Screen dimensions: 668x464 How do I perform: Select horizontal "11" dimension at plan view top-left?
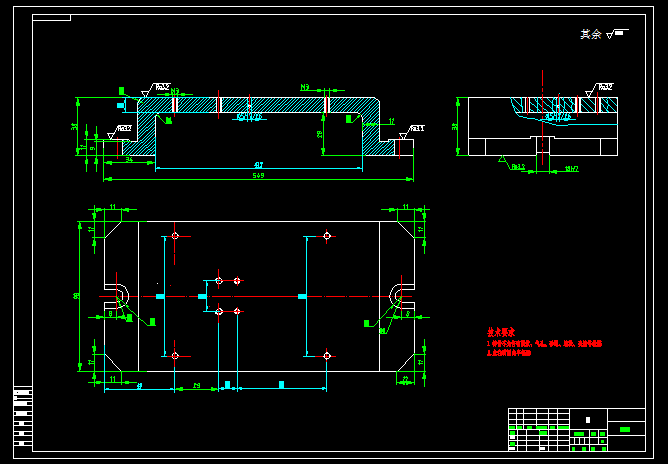[x=113, y=207]
